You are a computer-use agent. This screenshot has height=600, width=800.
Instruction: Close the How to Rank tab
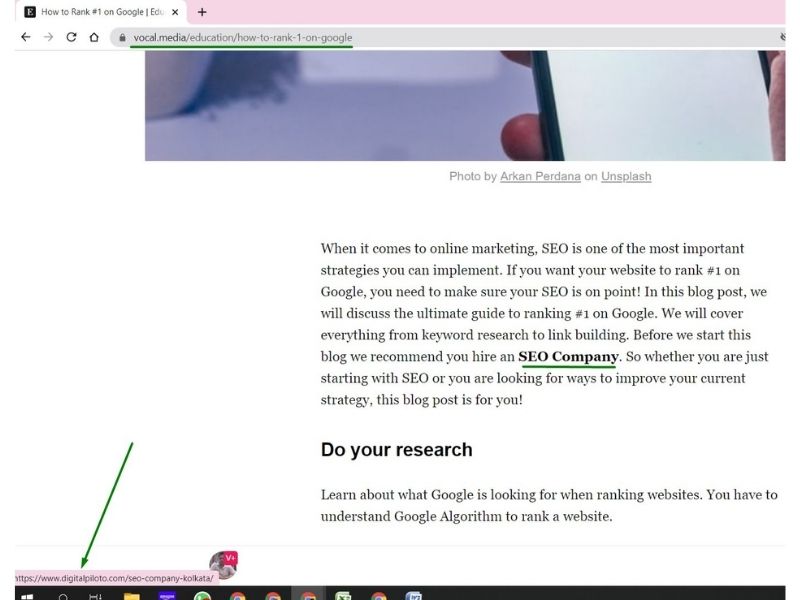[175, 12]
